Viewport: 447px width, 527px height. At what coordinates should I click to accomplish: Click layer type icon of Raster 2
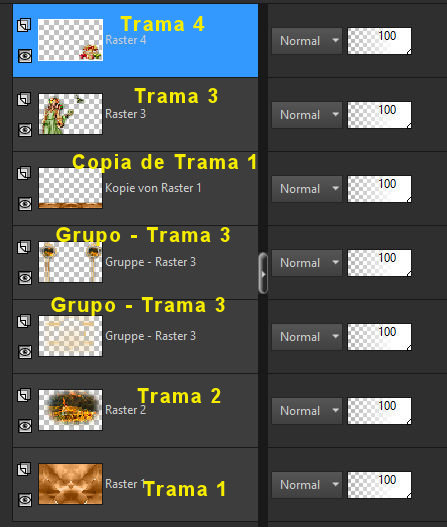coord(24,395)
